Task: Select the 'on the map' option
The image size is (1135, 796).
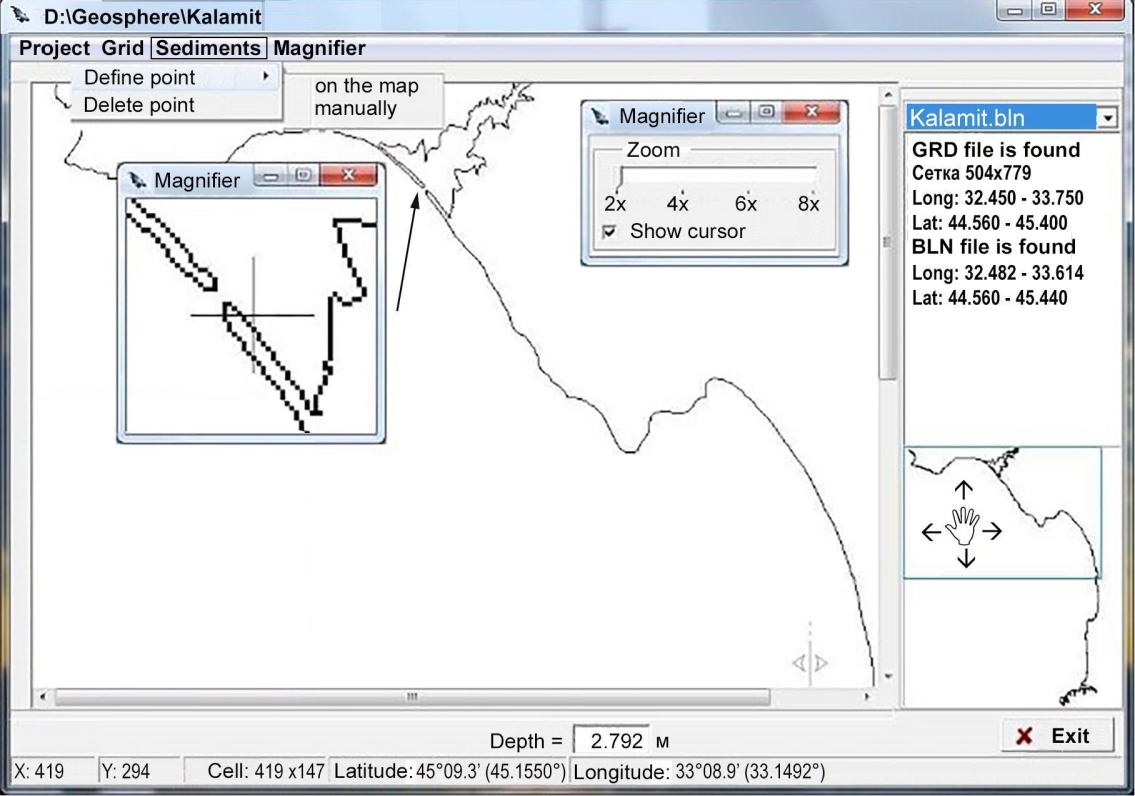Action: 366,86
